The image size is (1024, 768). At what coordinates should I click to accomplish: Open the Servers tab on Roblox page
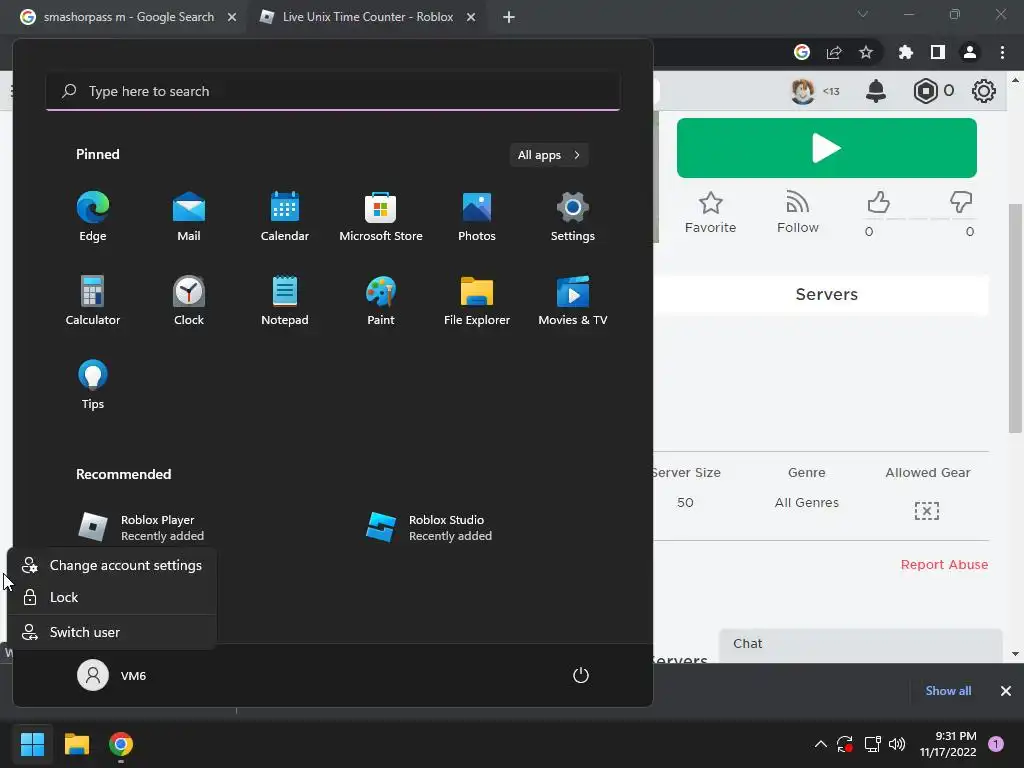coord(826,295)
